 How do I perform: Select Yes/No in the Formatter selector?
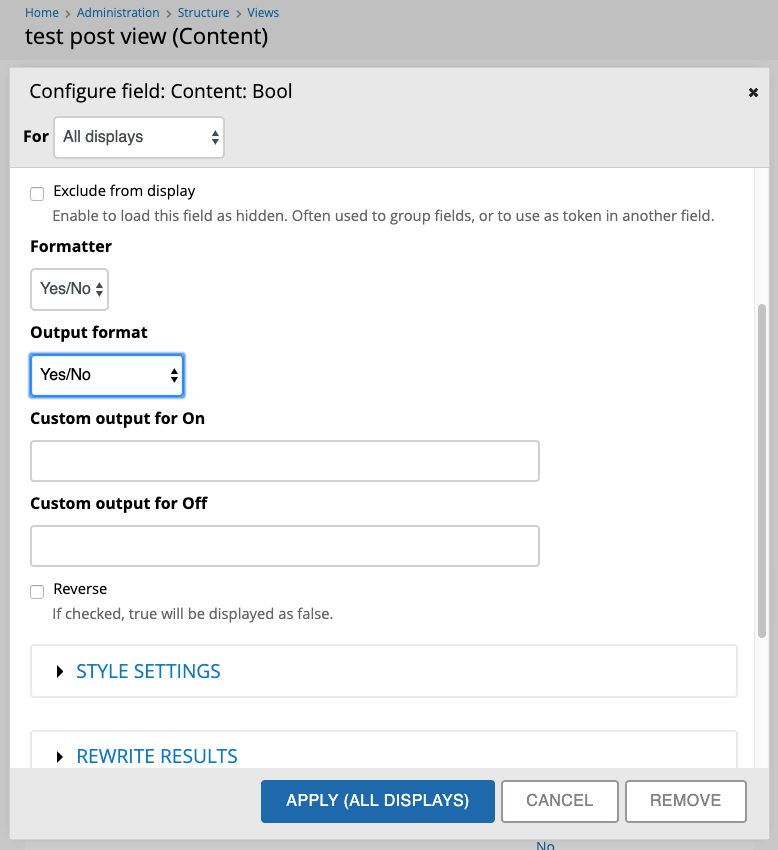click(x=69, y=289)
